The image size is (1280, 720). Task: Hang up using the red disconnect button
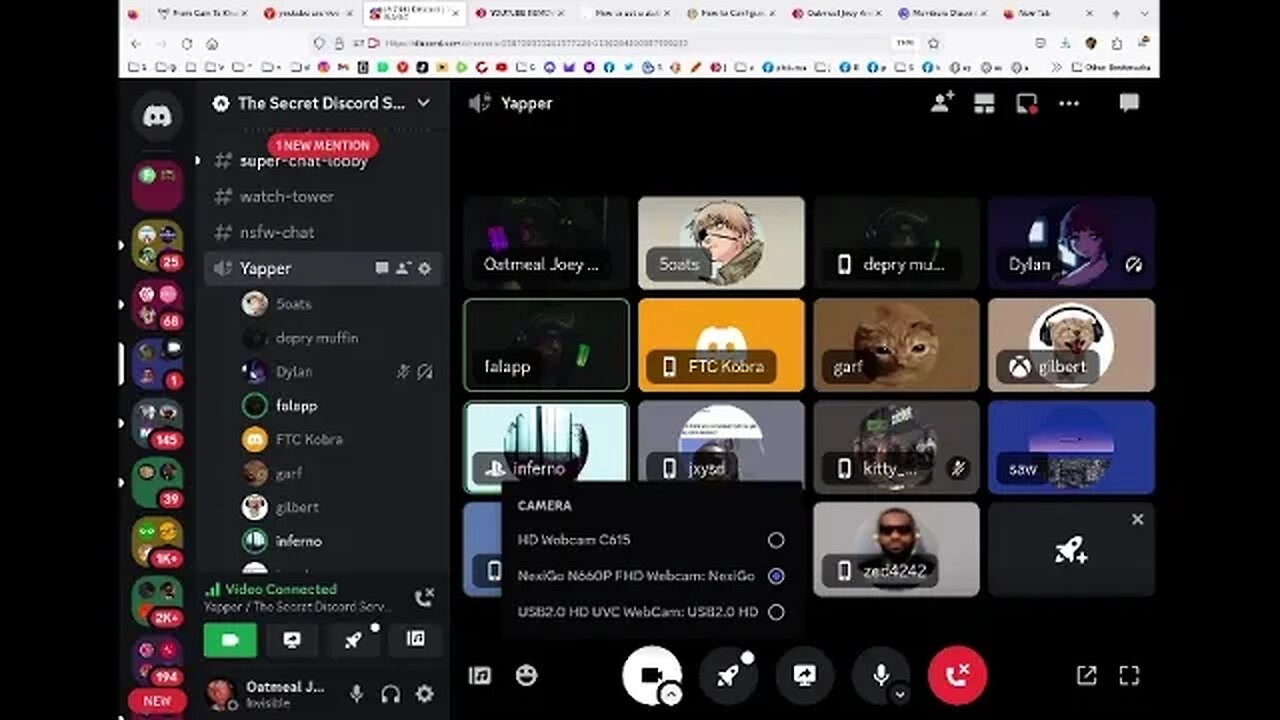[957, 675]
